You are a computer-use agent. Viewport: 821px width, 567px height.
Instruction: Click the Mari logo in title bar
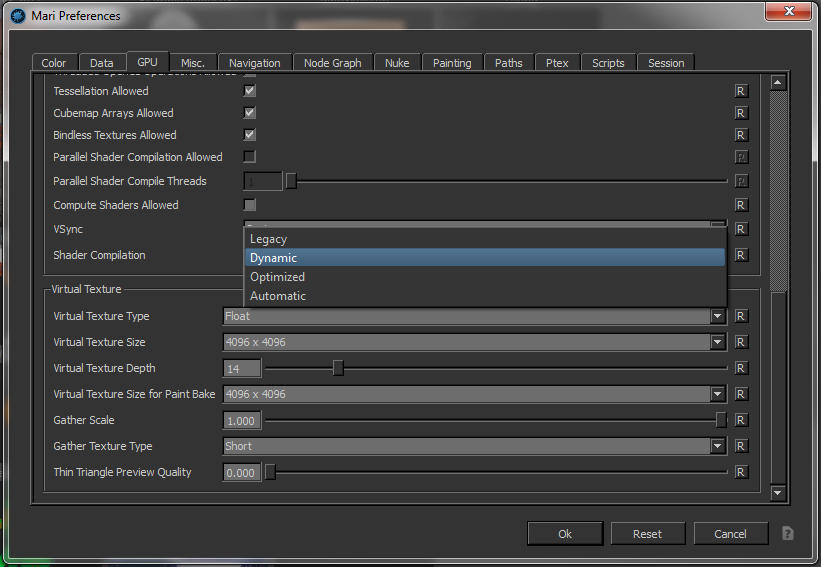click(x=18, y=16)
